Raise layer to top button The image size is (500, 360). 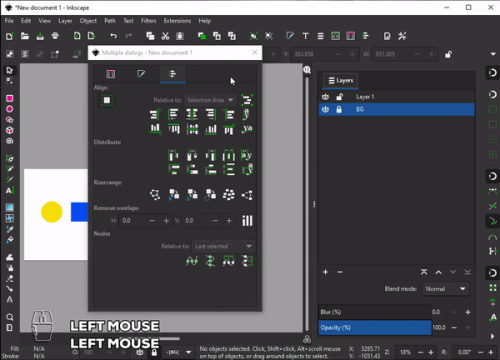[424, 272]
